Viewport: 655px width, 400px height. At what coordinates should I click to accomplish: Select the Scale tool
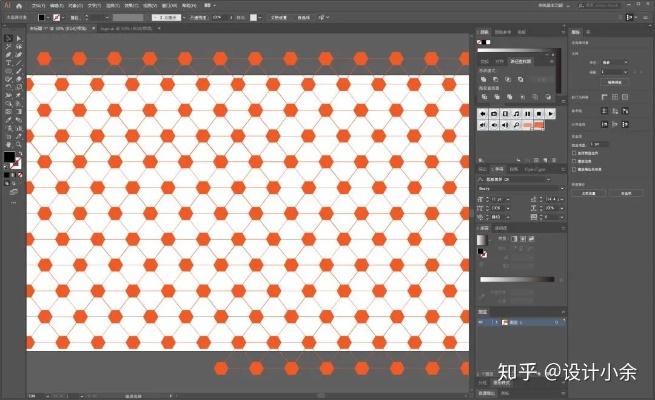tap(19, 87)
